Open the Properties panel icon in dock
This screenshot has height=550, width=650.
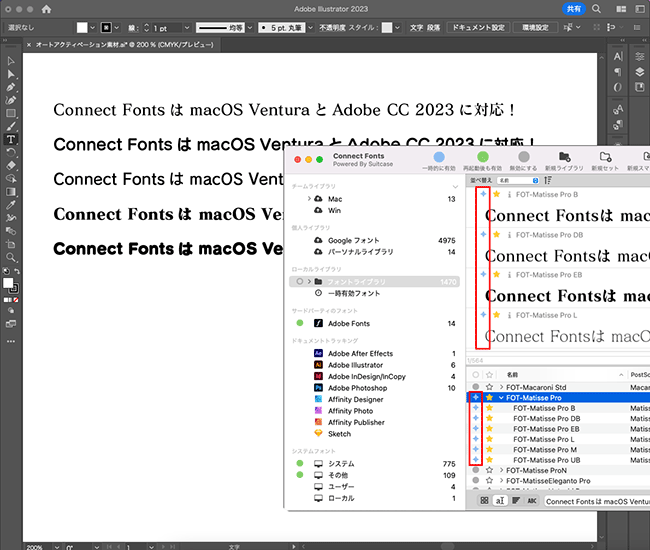click(640, 57)
